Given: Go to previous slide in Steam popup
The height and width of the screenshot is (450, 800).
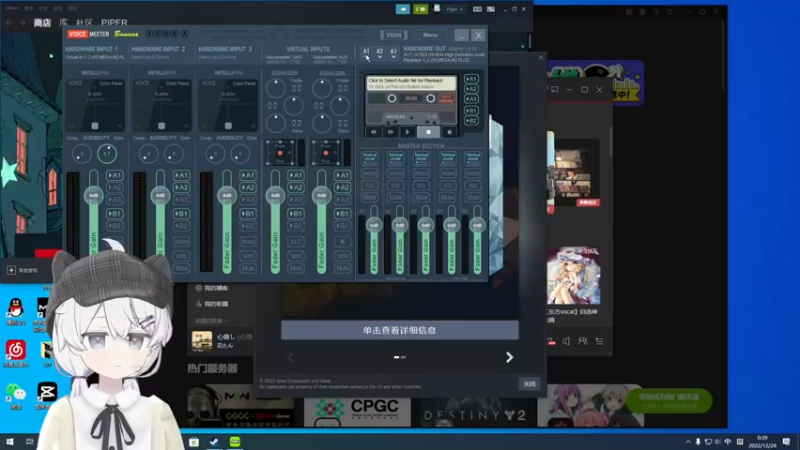Looking at the screenshot, I should [x=290, y=357].
